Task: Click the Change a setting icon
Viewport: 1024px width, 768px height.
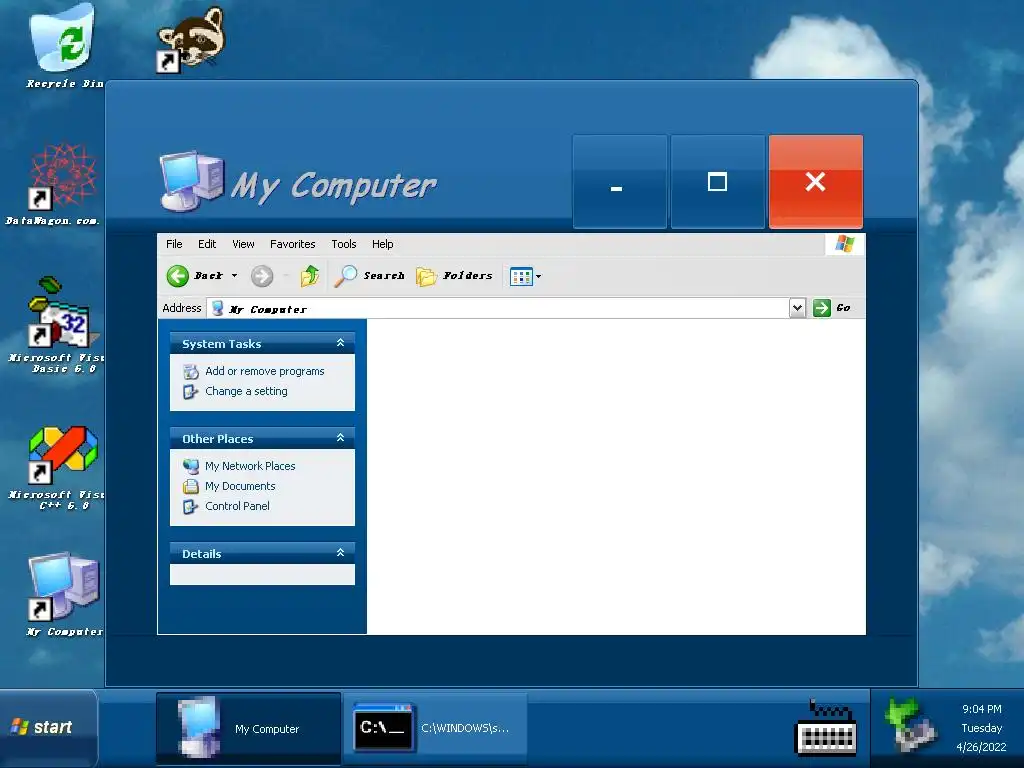Action: (x=191, y=392)
